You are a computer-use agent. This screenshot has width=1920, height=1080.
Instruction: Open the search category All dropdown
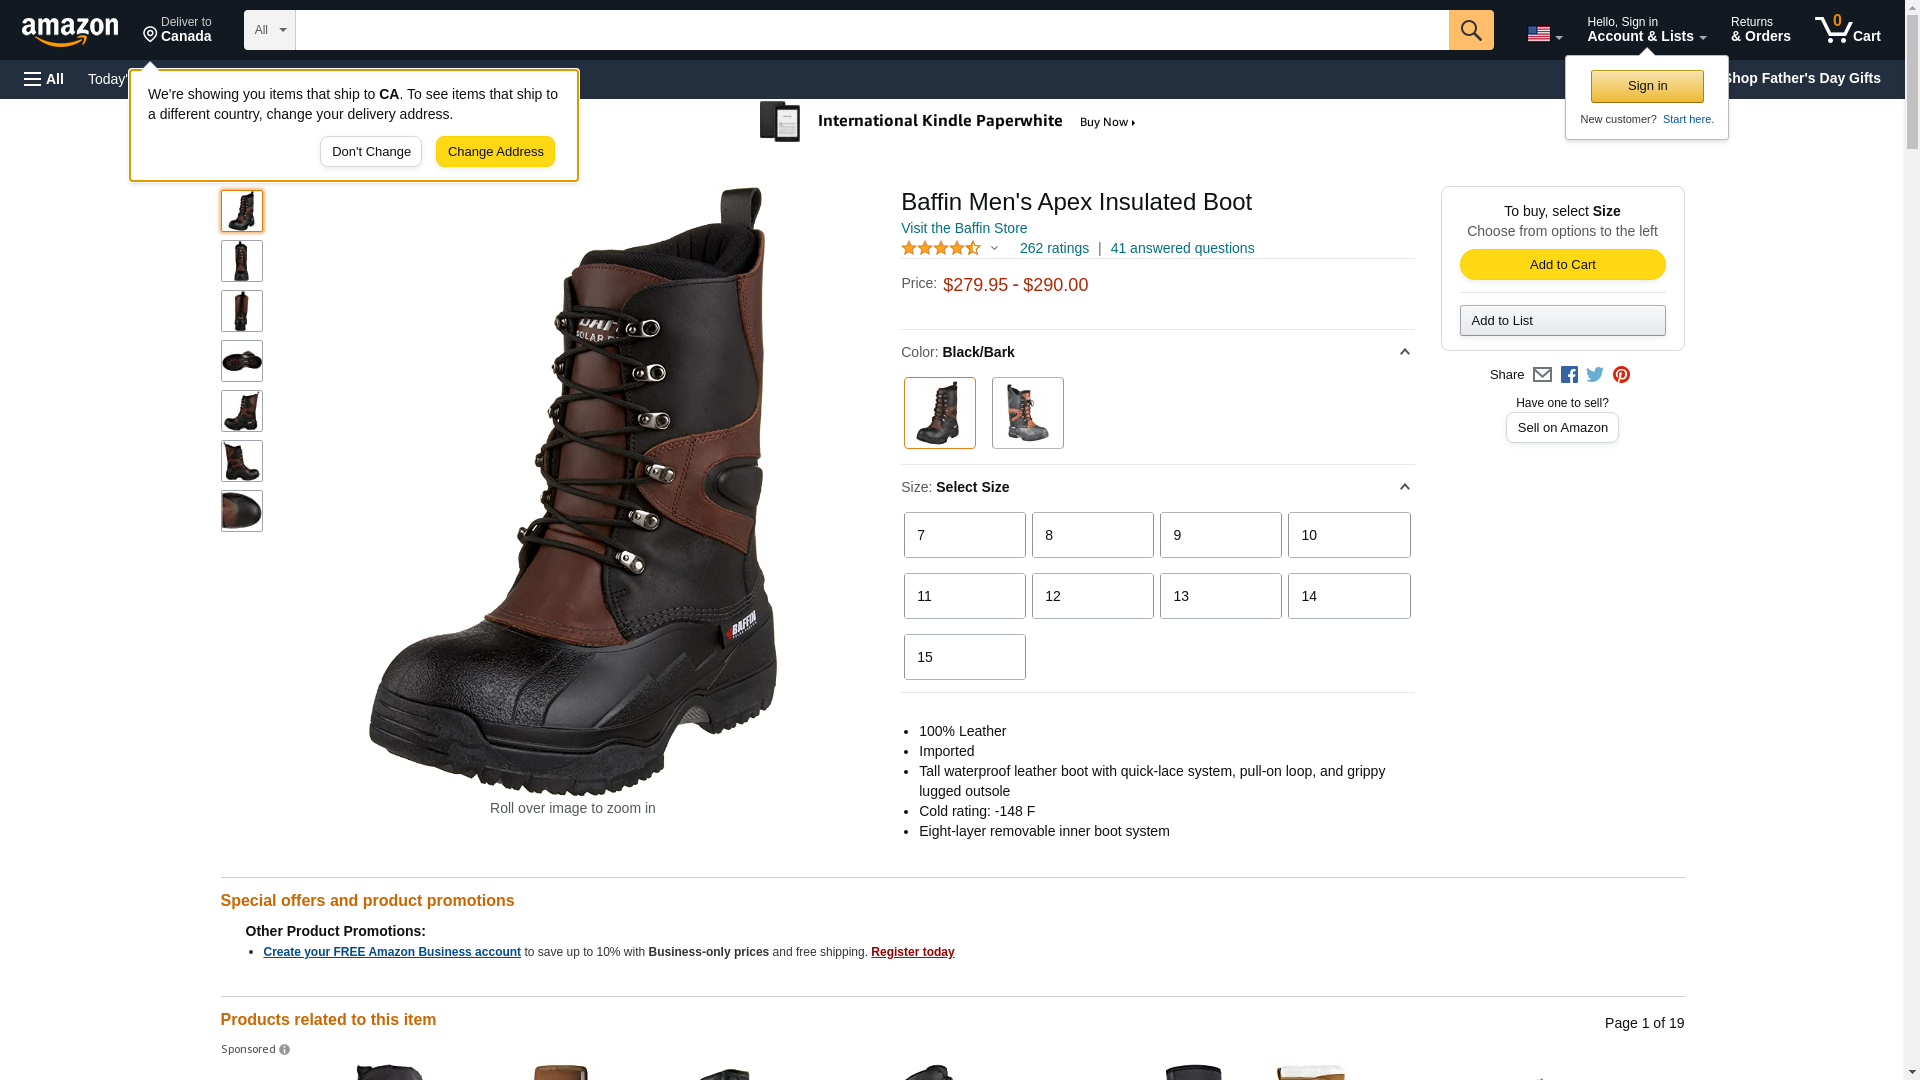[269, 30]
